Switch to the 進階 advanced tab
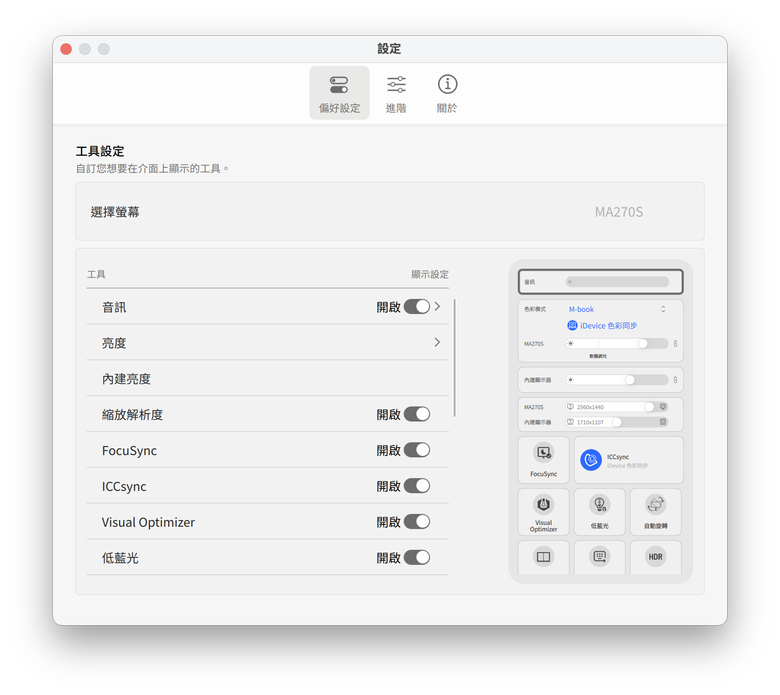 396,93
